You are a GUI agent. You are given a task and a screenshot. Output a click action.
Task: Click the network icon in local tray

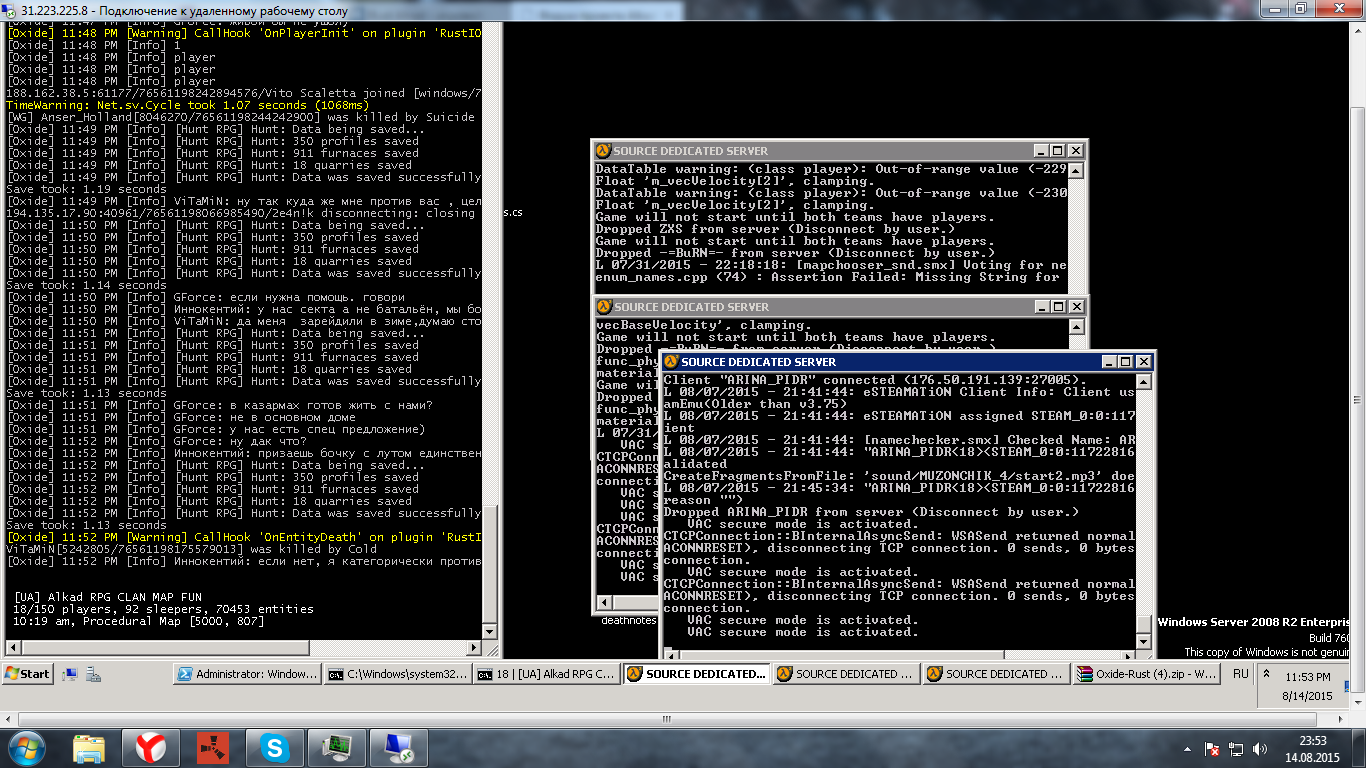(1236, 748)
